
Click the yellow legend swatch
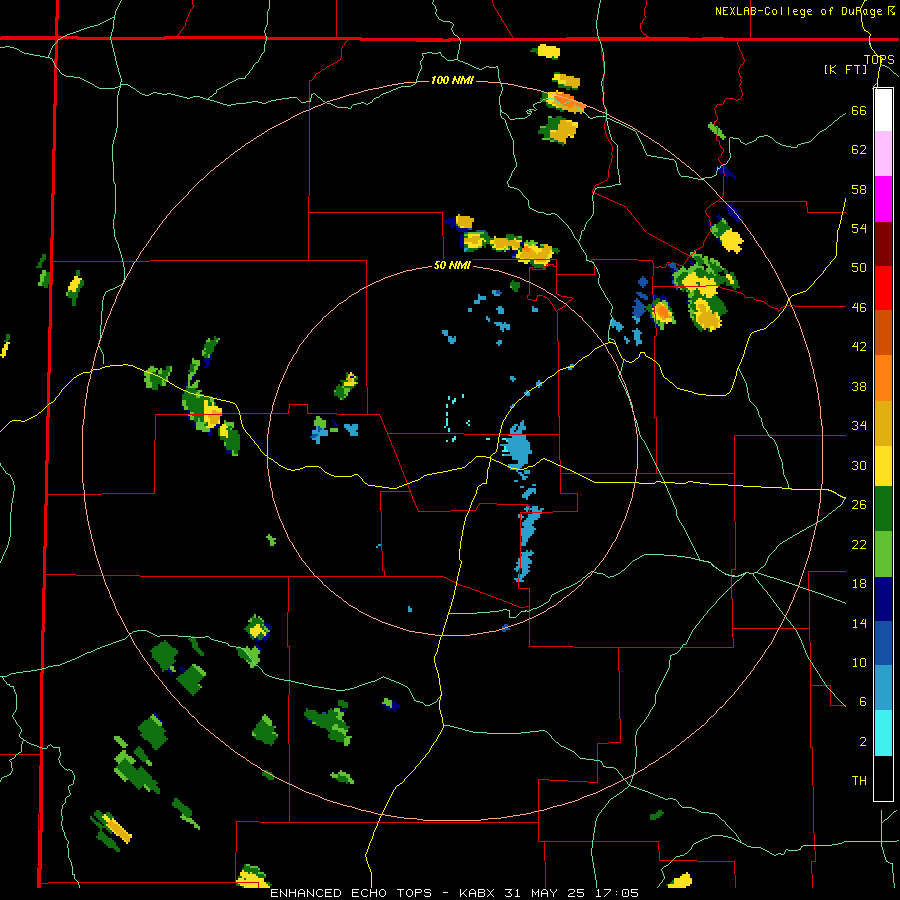point(883,466)
